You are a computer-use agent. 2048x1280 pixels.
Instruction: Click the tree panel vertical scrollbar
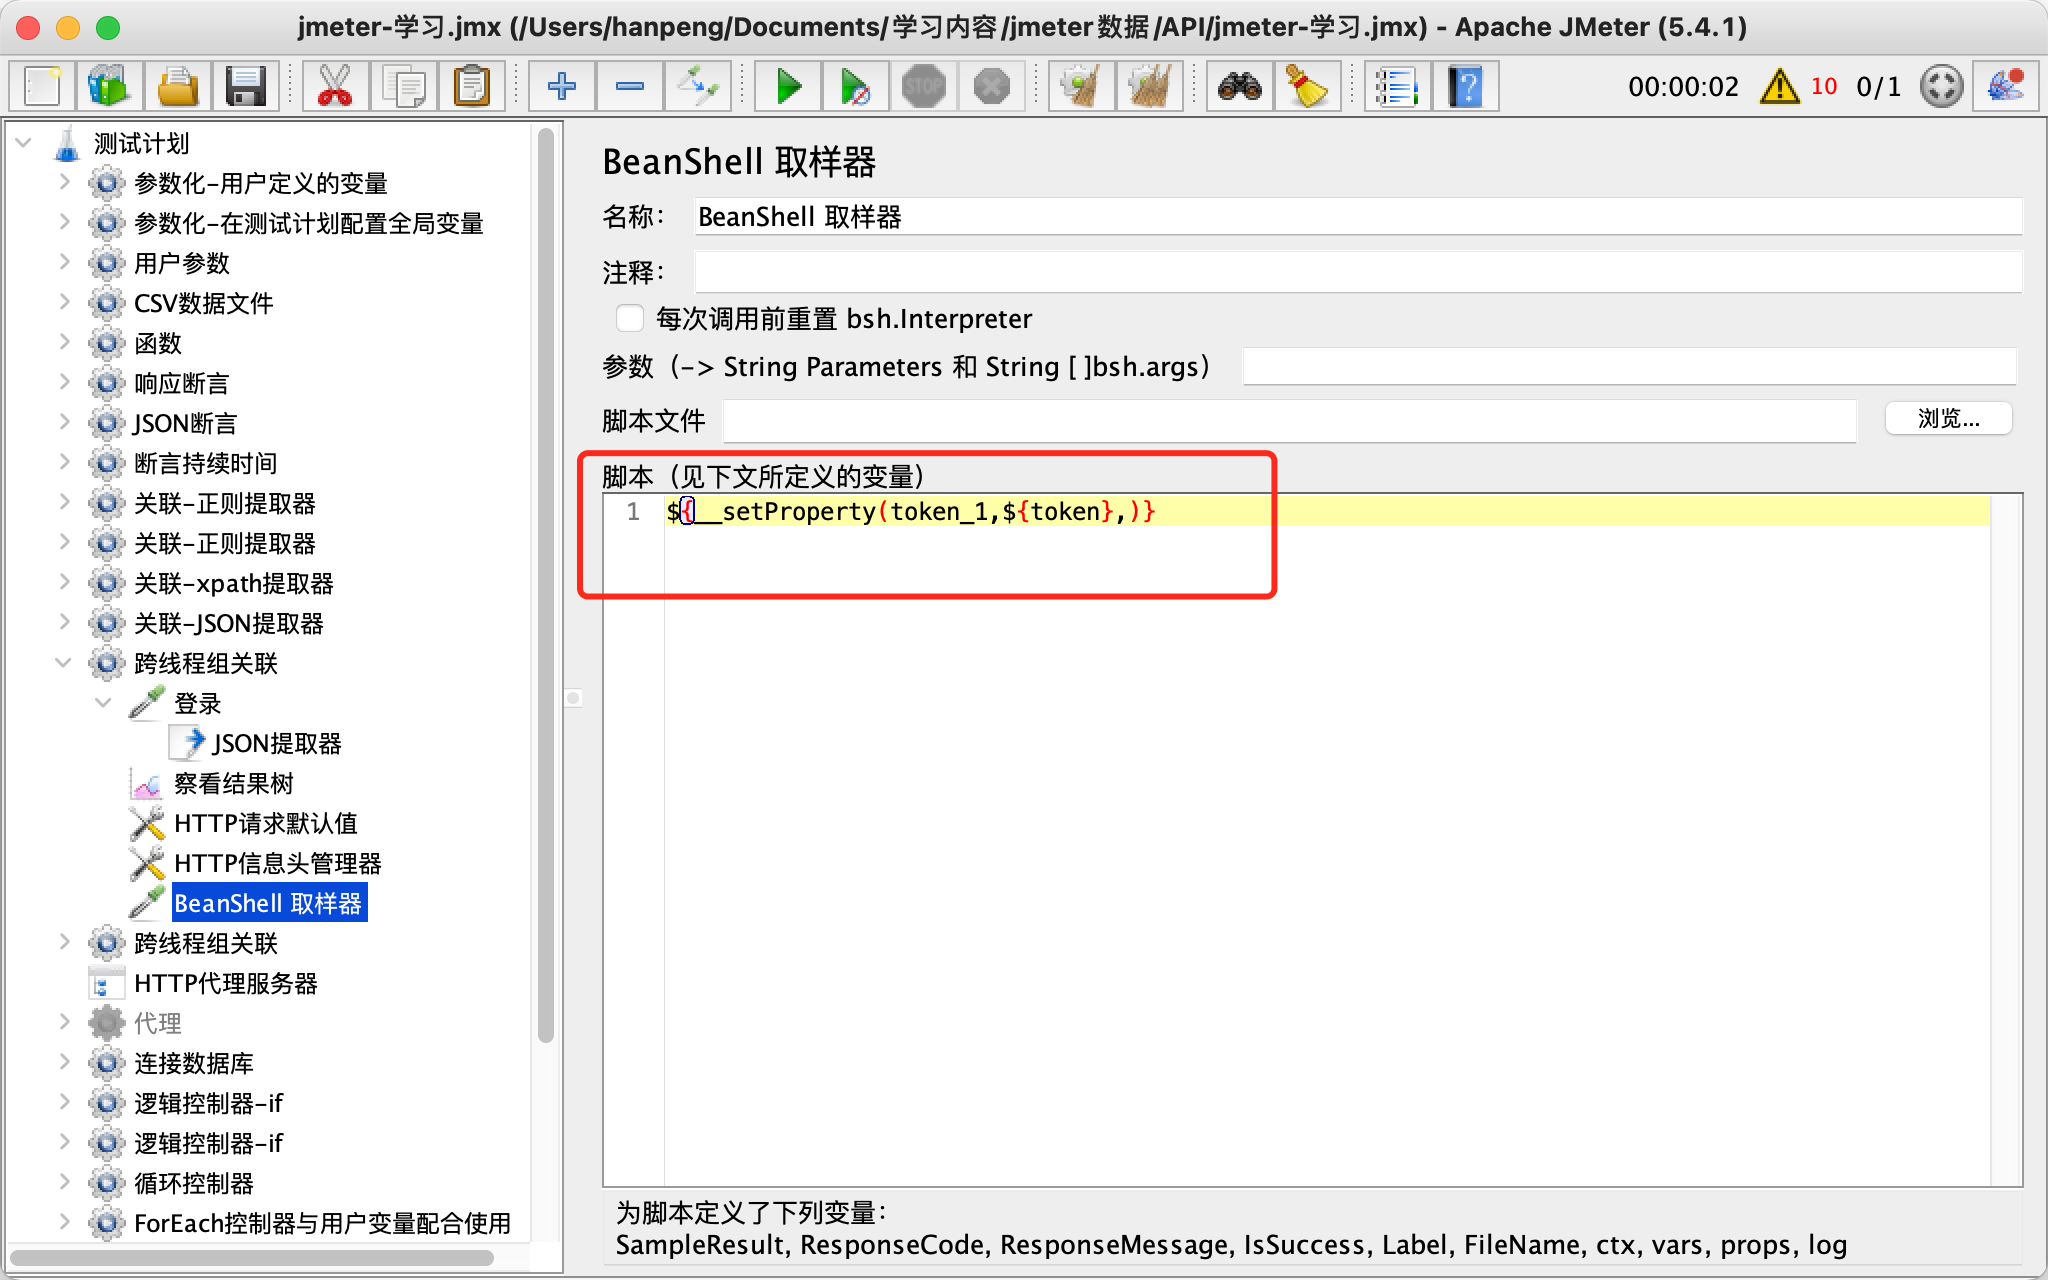[545, 585]
